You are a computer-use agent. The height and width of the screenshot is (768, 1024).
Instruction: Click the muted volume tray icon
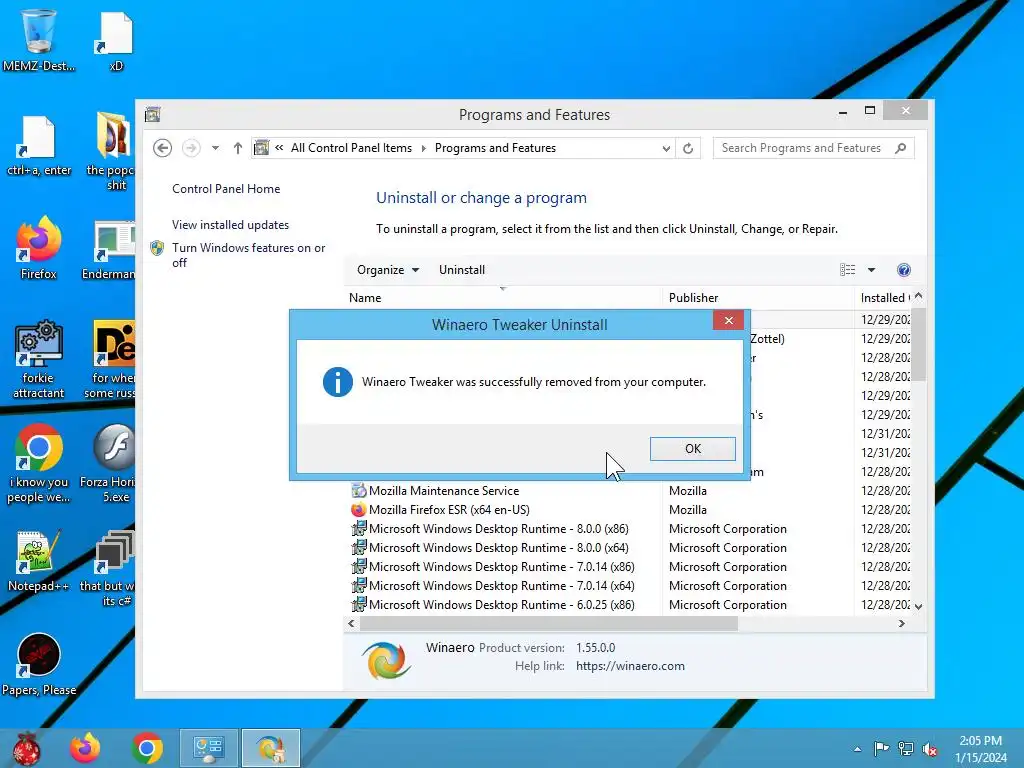[x=929, y=748]
